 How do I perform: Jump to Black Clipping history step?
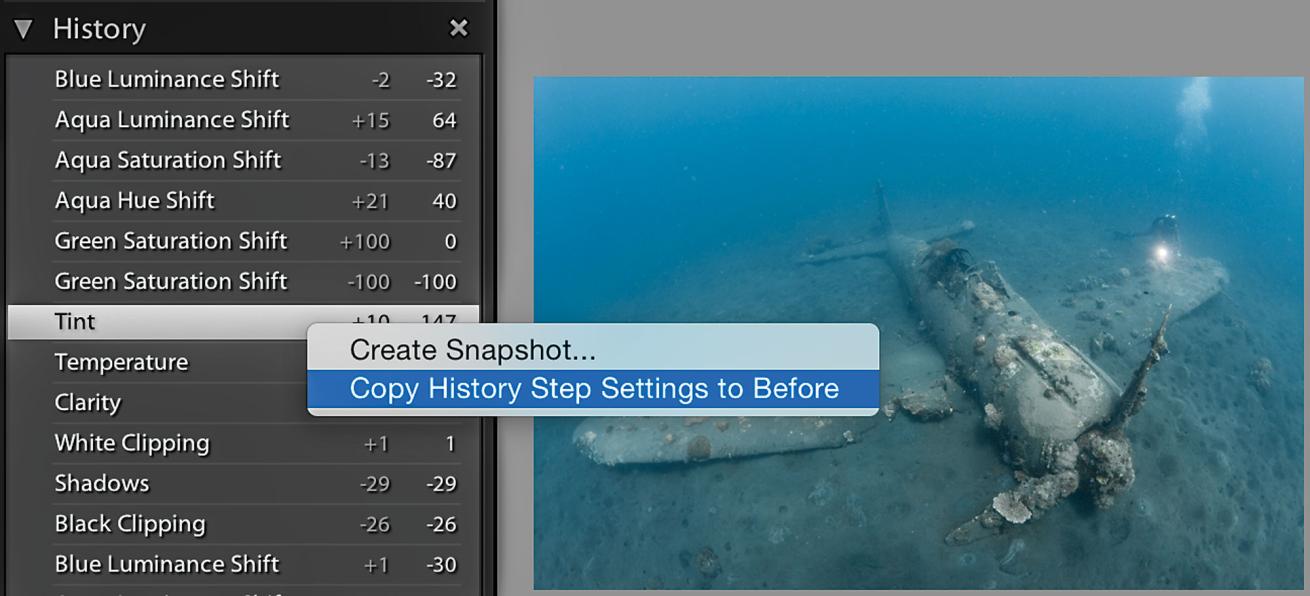(x=130, y=523)
